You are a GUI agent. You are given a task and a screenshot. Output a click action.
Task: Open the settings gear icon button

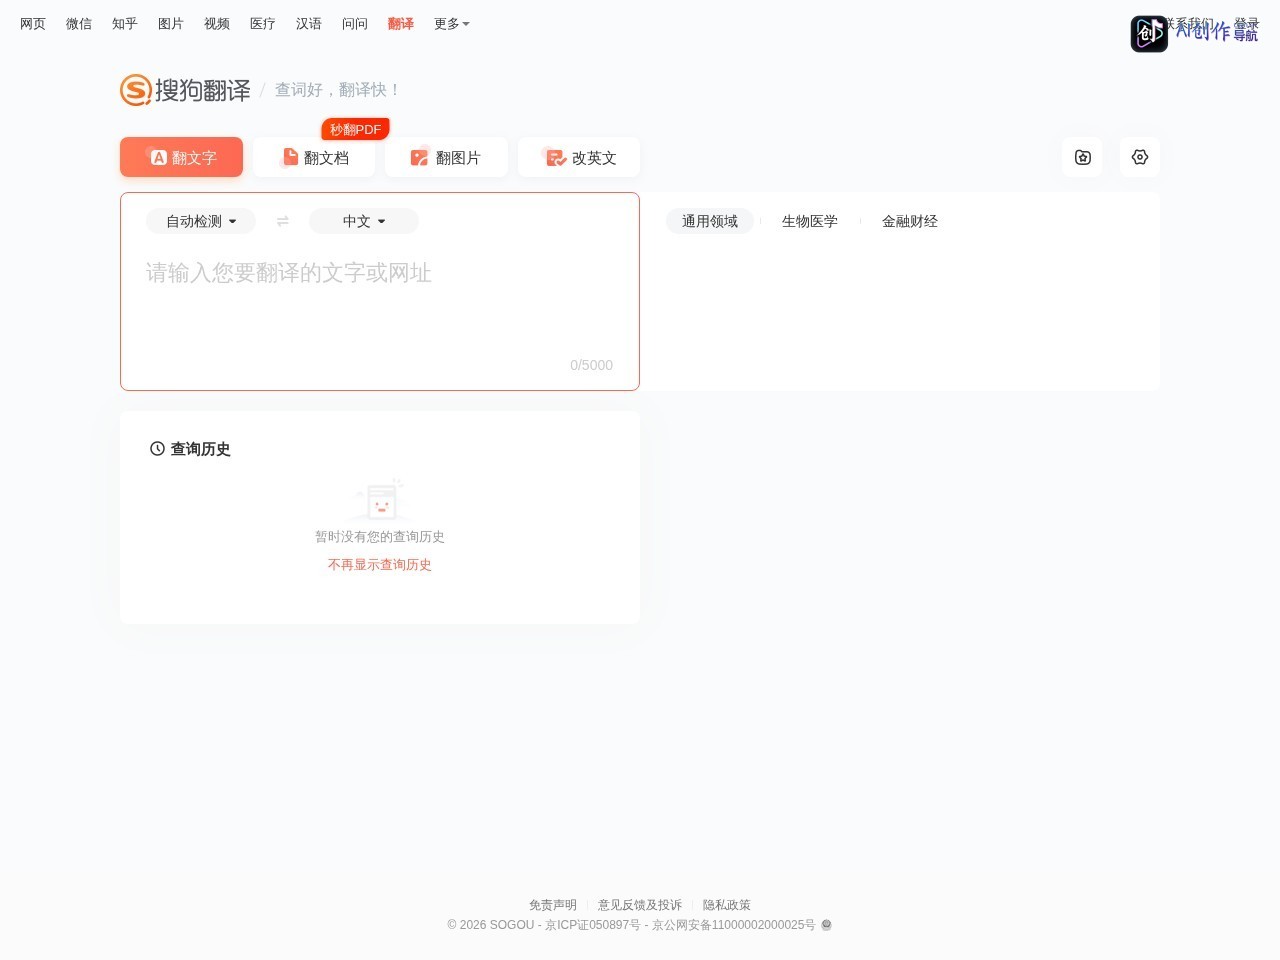coord(1140,157)
